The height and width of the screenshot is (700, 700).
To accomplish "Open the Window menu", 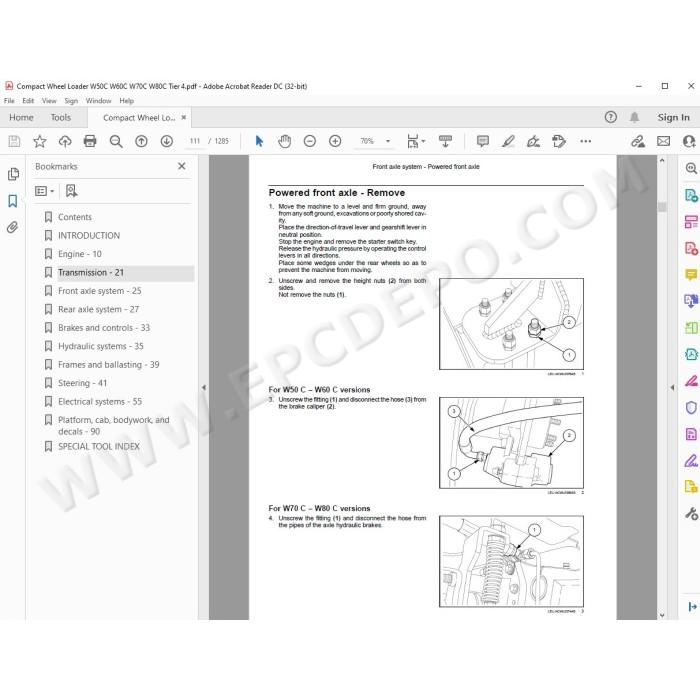I will click(99, 101).
